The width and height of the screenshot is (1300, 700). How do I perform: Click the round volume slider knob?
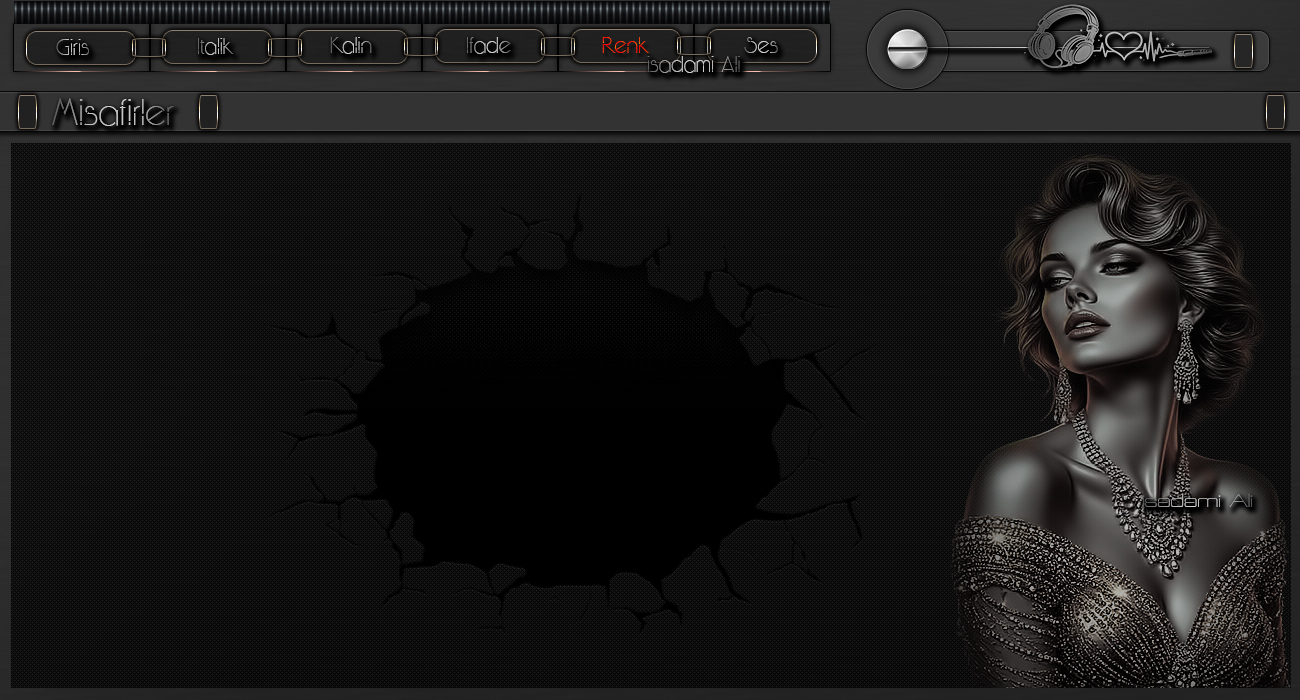click(908, 49)
